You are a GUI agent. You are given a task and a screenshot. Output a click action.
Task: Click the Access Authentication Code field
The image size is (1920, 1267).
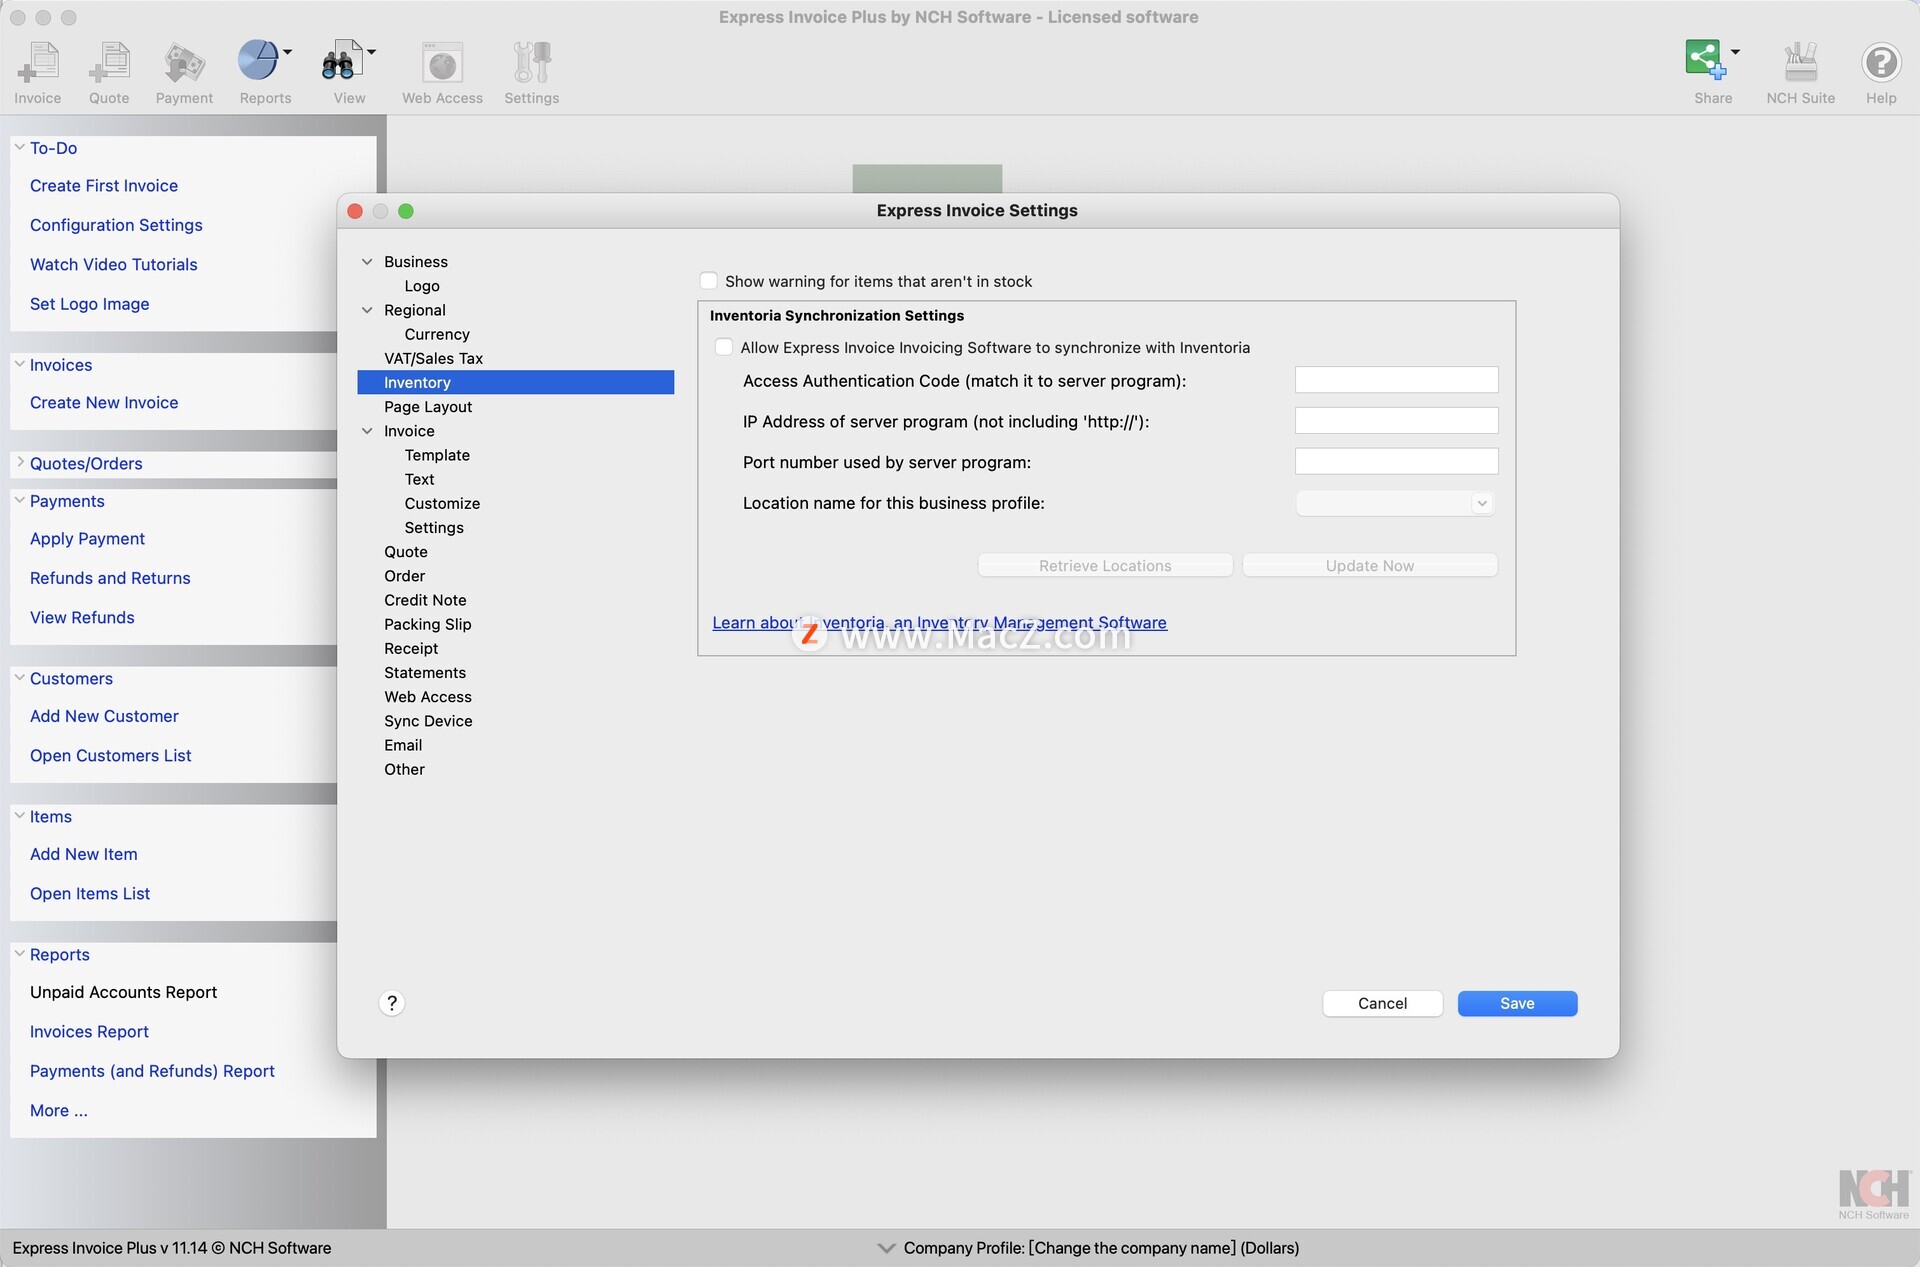[1396, 380]
